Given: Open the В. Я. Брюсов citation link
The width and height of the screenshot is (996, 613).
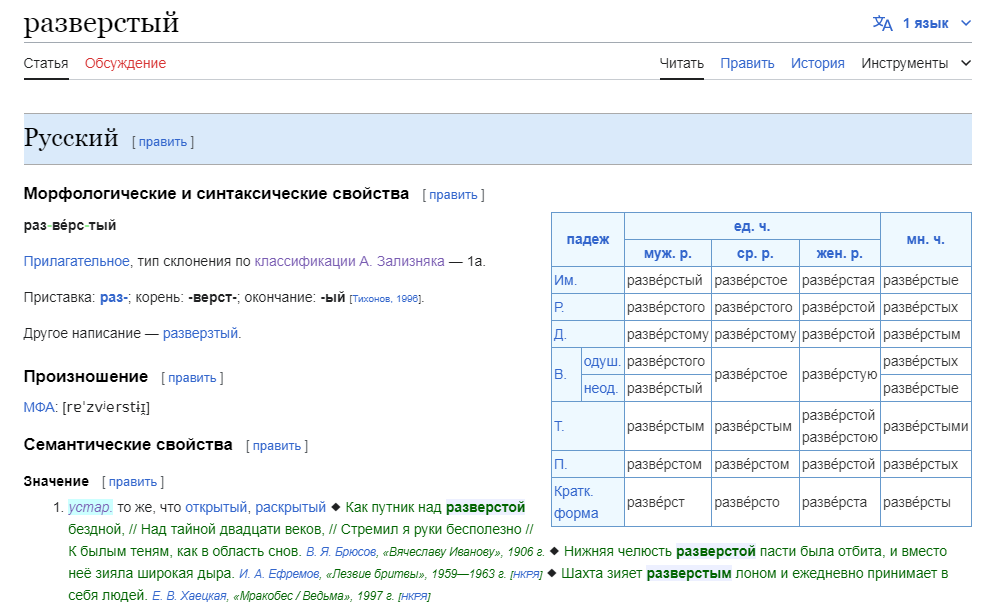Looking at the screenshot, I should point(340,551).
